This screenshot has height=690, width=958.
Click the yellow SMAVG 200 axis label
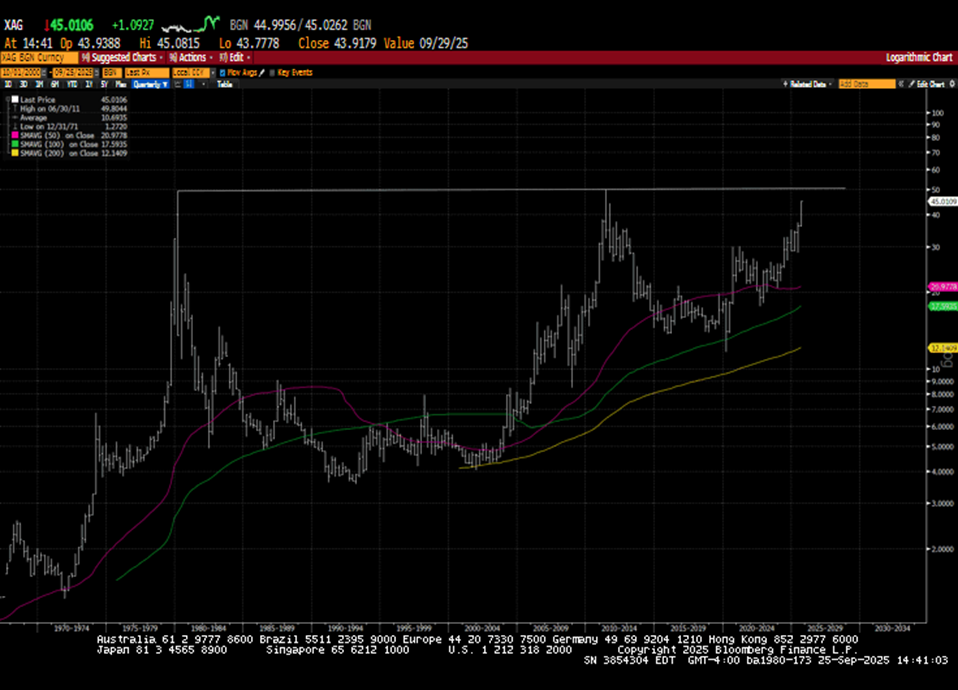pyautogui.click(x=942, y=348)
